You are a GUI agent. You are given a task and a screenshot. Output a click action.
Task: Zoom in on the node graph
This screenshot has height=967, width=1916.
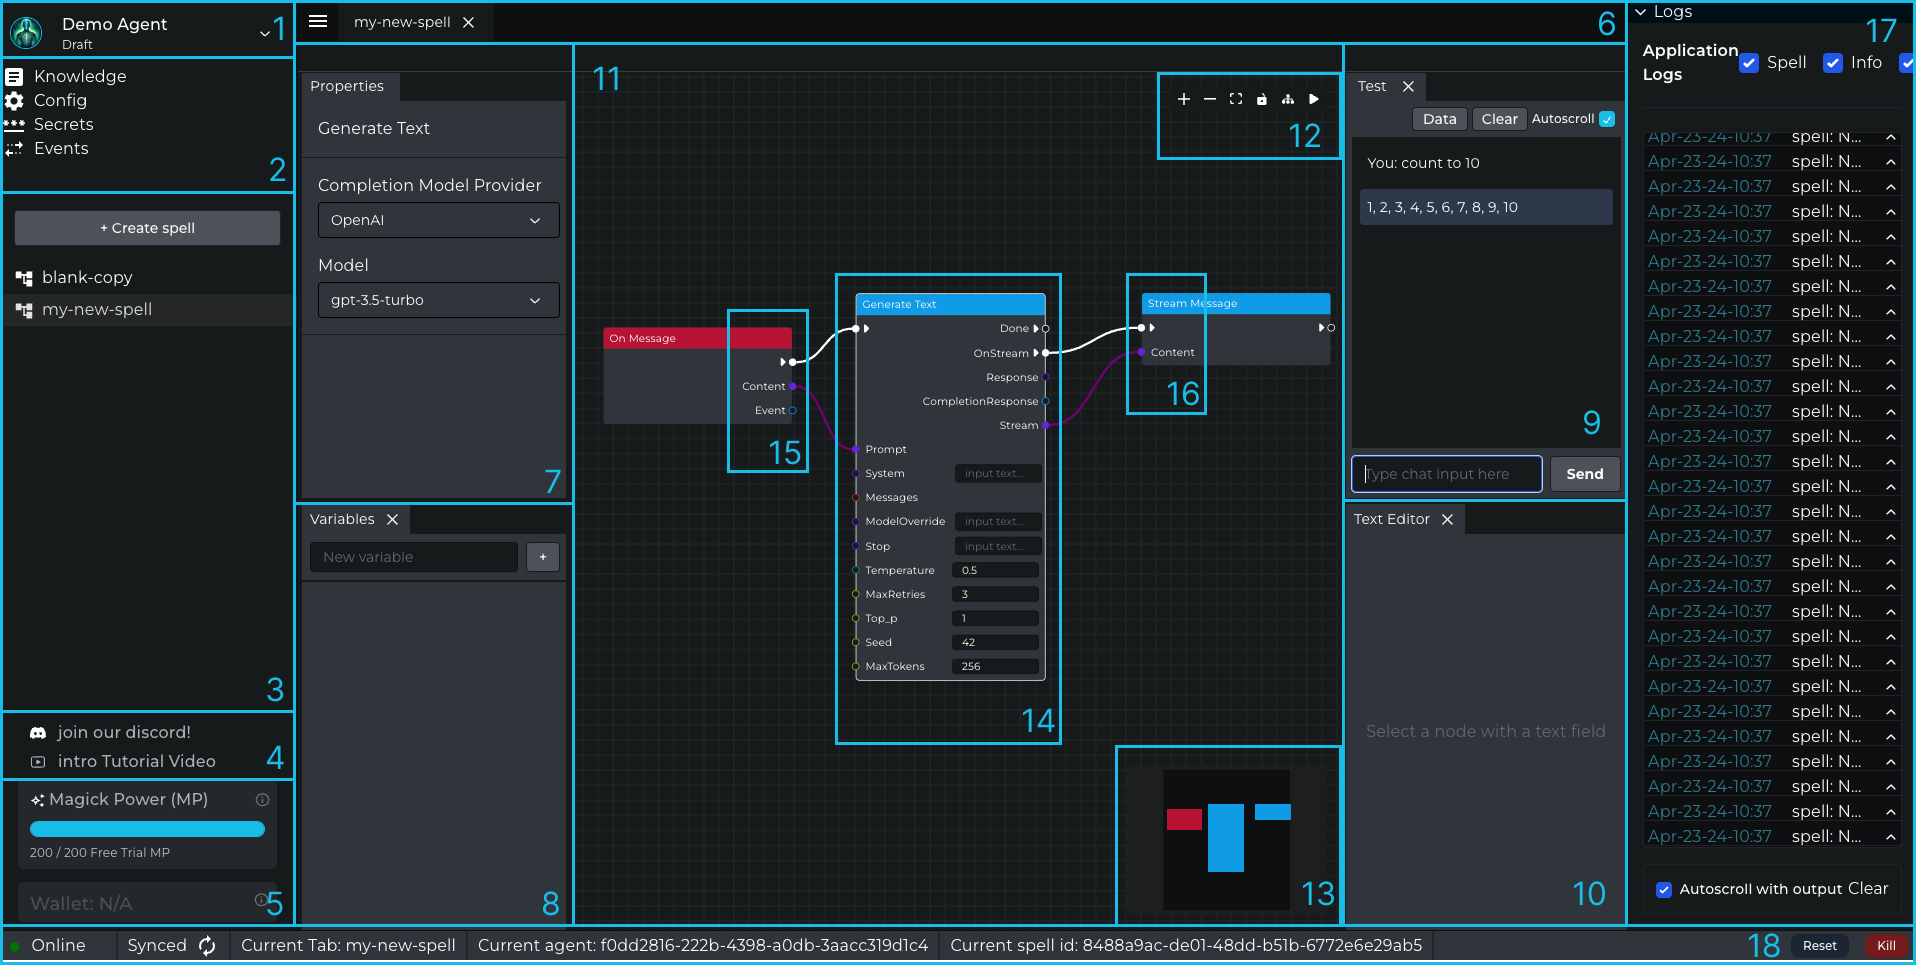(x=1184, y=99)
